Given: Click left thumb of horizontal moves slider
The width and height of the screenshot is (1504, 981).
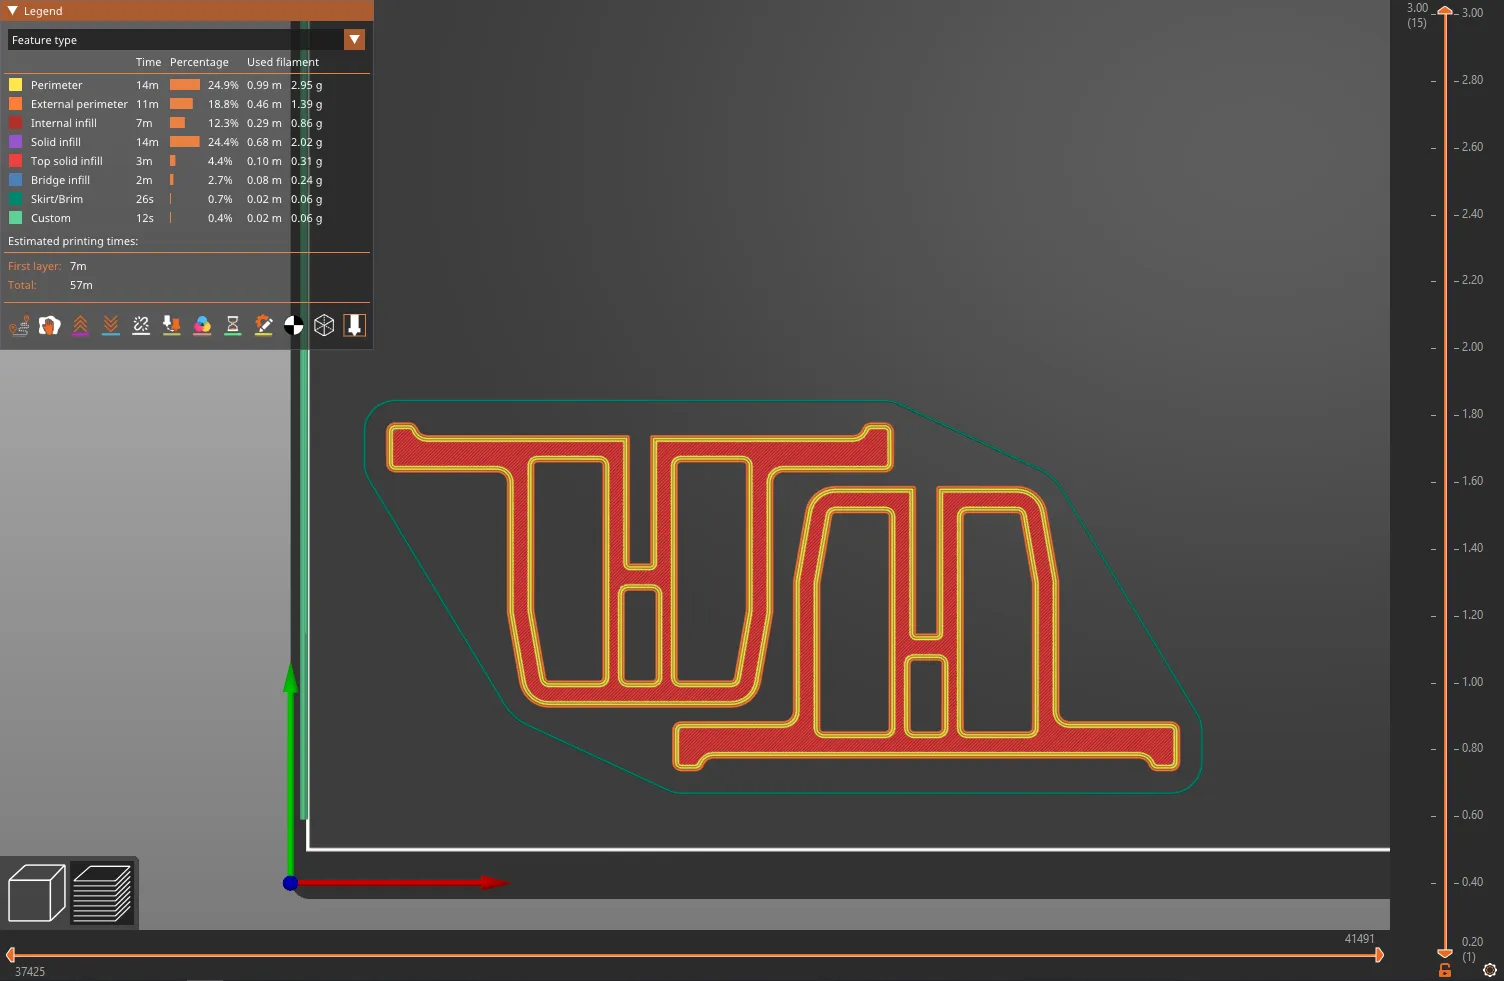Looking at the screenshot, I should tap(11, 955).
